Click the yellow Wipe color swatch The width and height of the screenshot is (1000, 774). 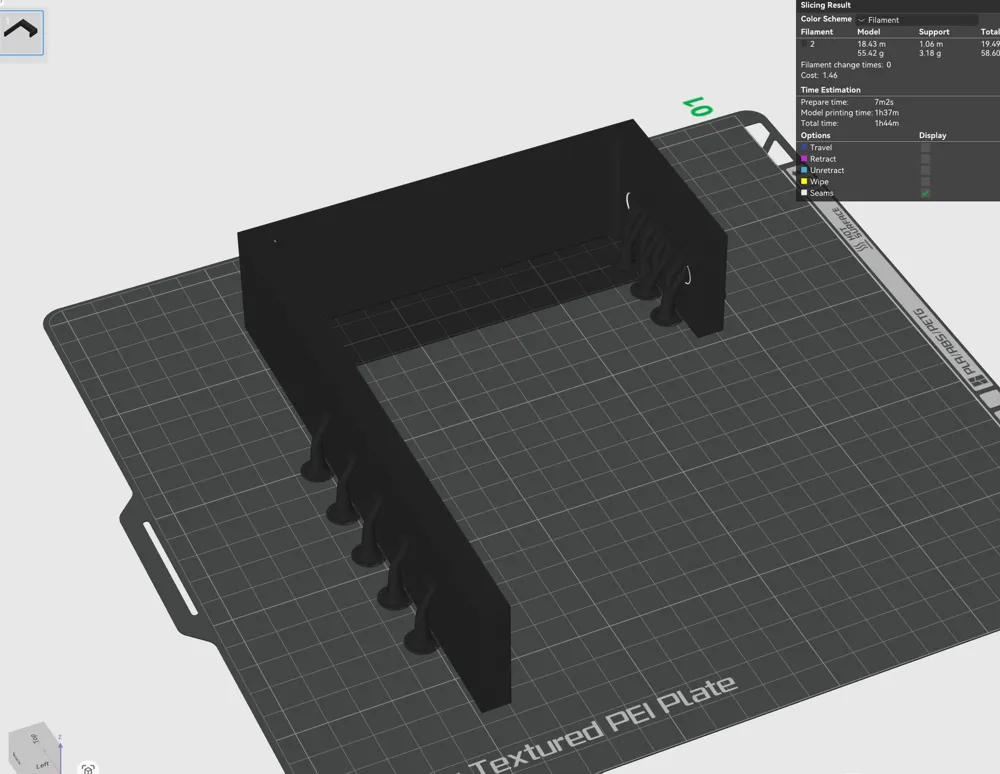(804, 182)
